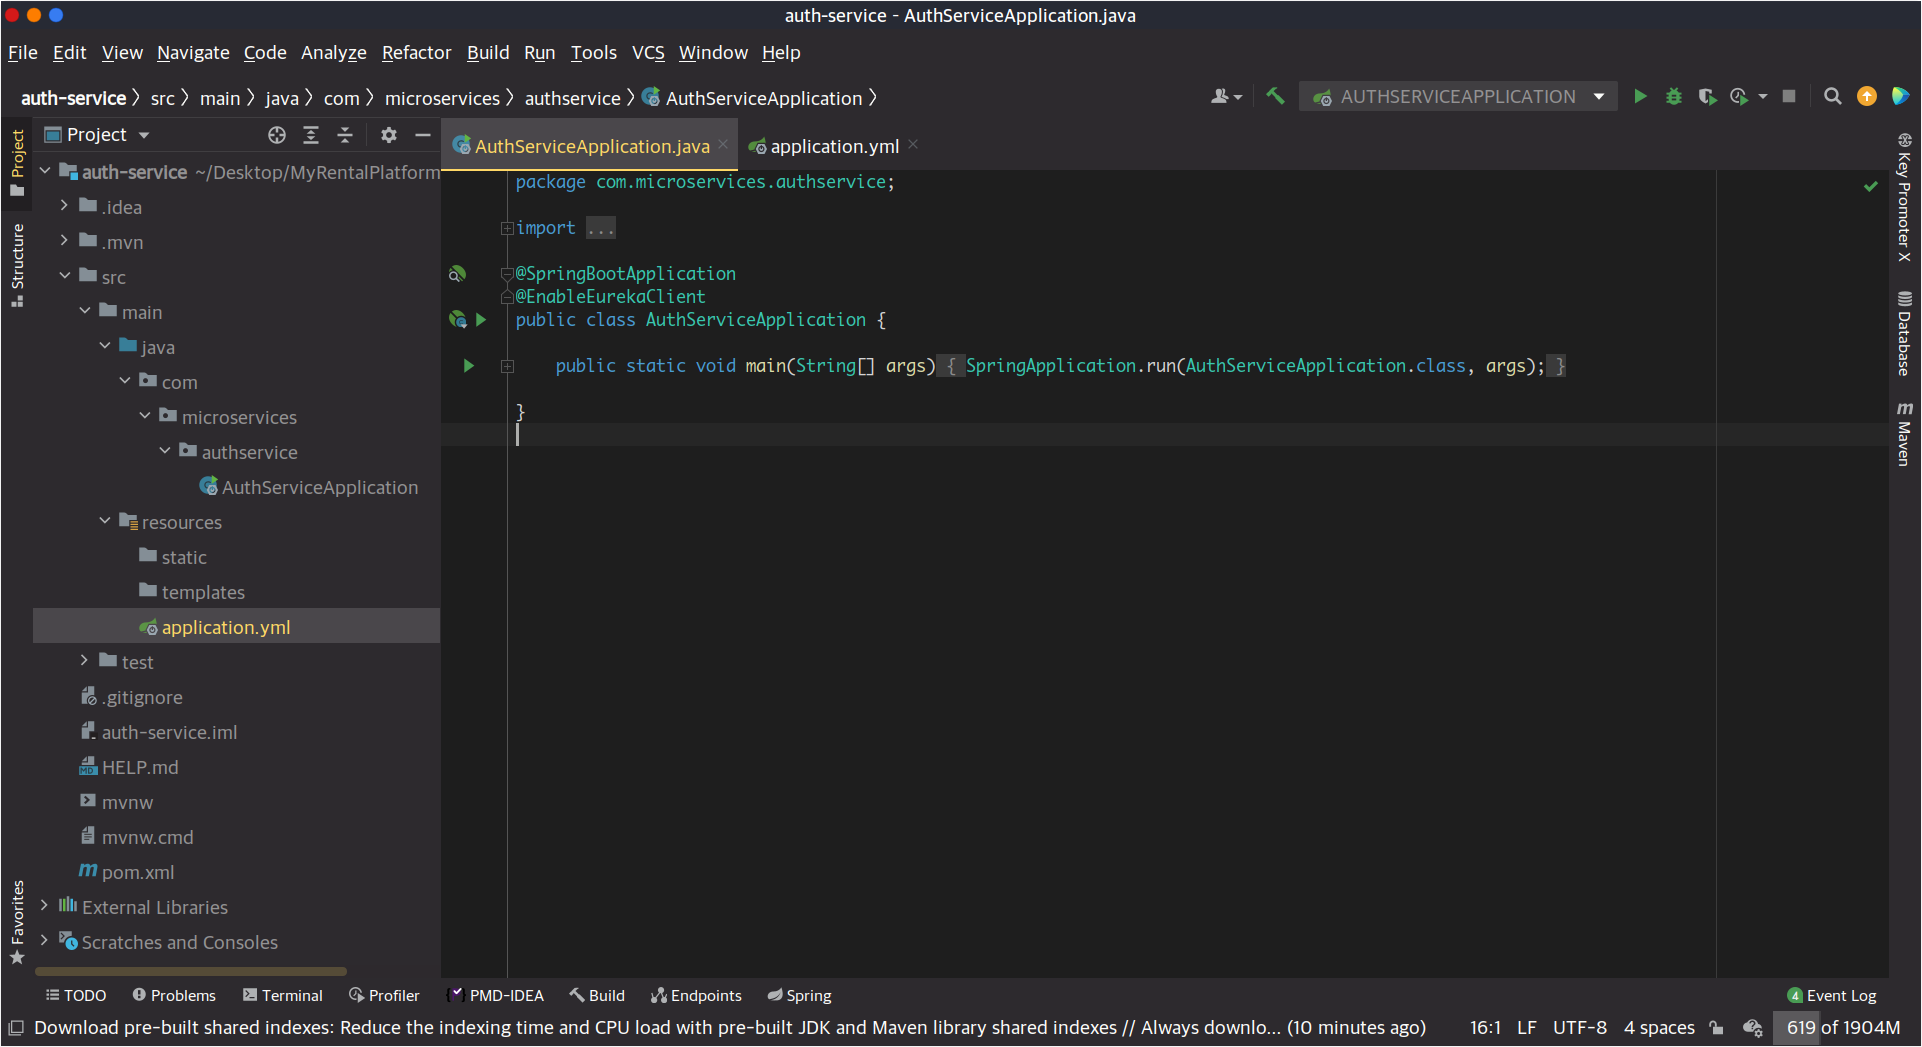Run with Coverage

(x=1708, y=96)
